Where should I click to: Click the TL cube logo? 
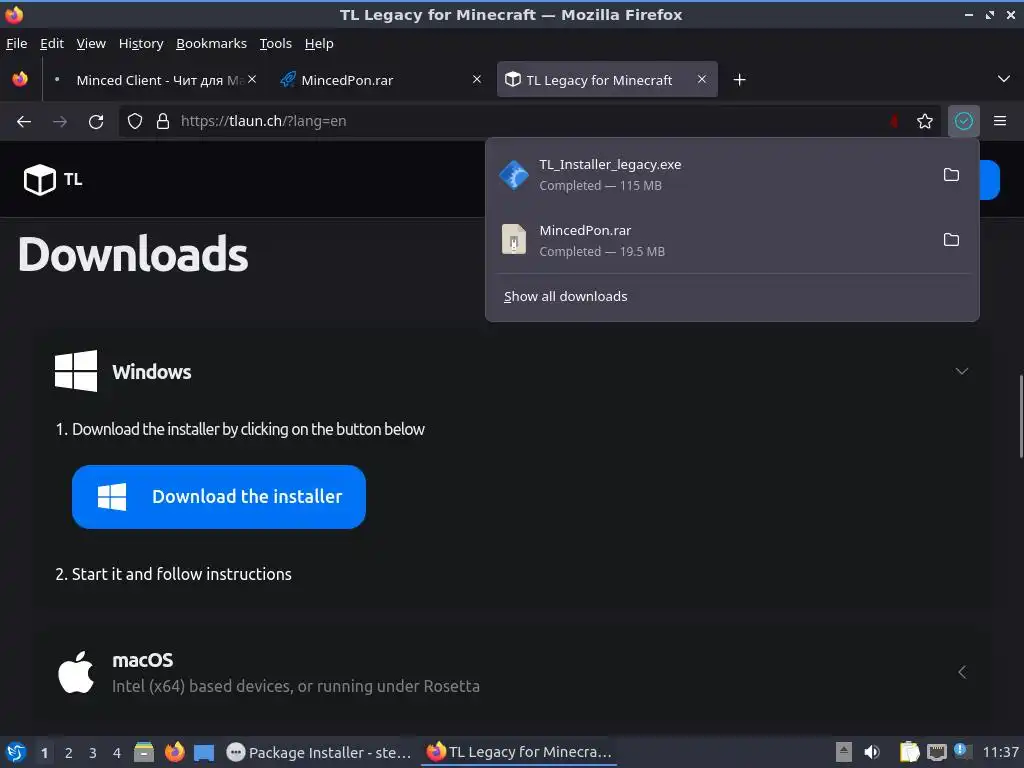tap(40, 180)
